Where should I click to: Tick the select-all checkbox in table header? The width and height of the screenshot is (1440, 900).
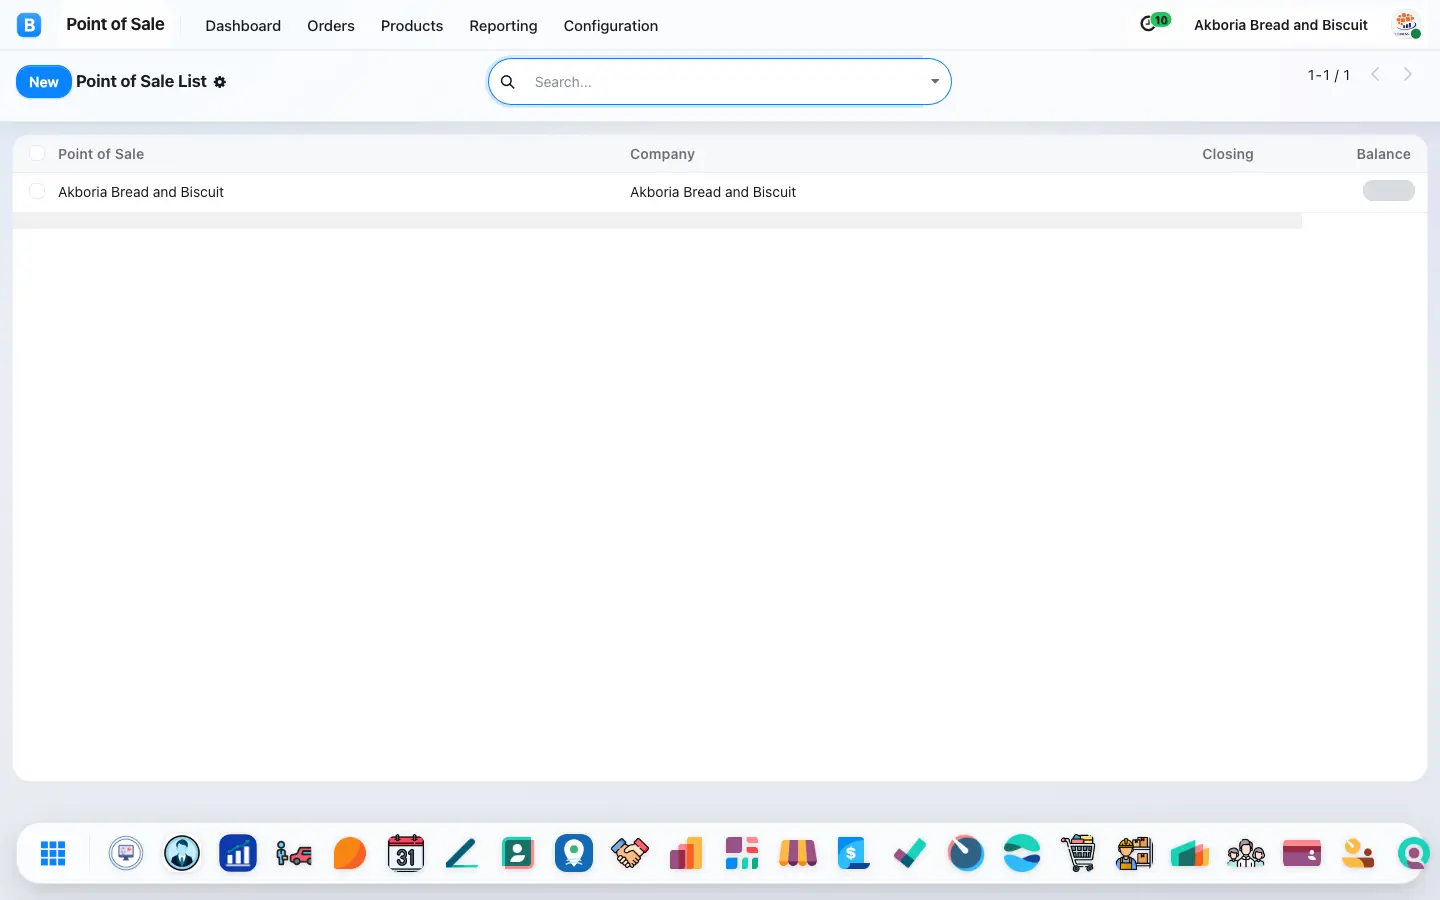coord(37,153)
